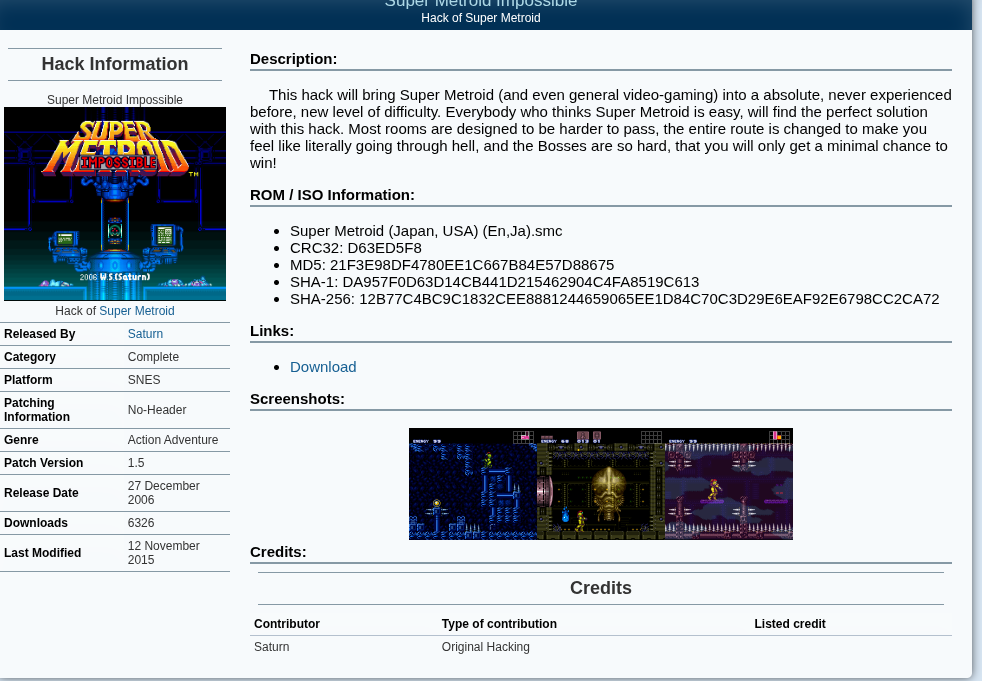
Task: Click the Screenshots heading
Action: (297, 399)
